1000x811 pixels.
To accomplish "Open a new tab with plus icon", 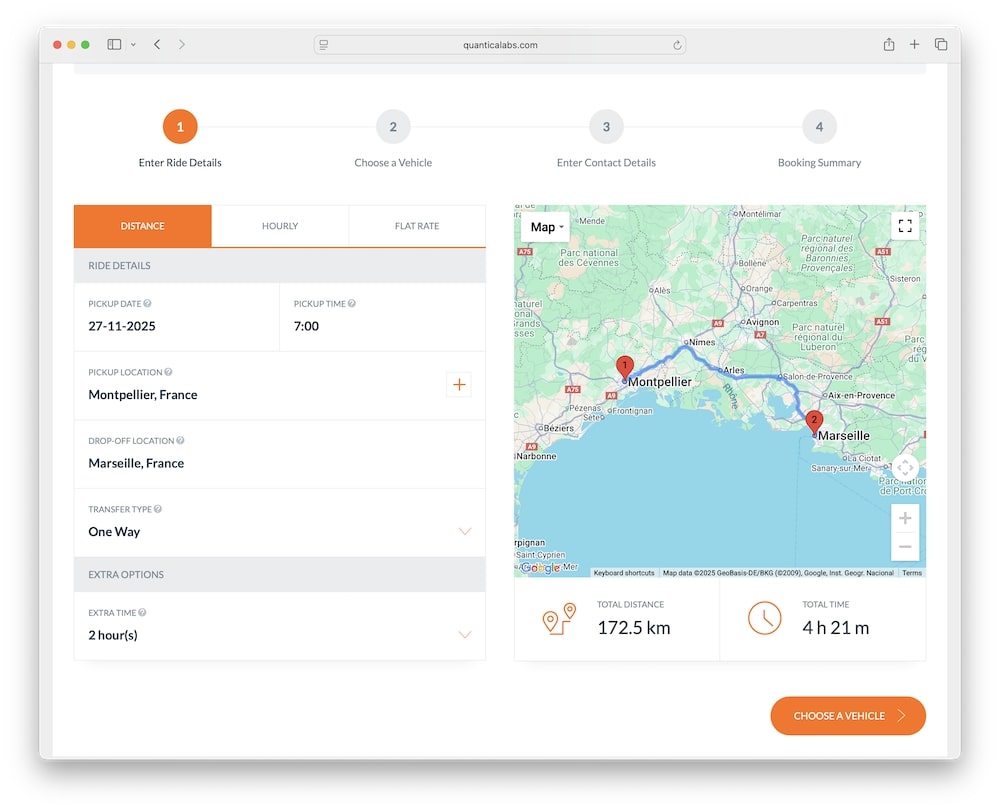I will tap(914, 44).
